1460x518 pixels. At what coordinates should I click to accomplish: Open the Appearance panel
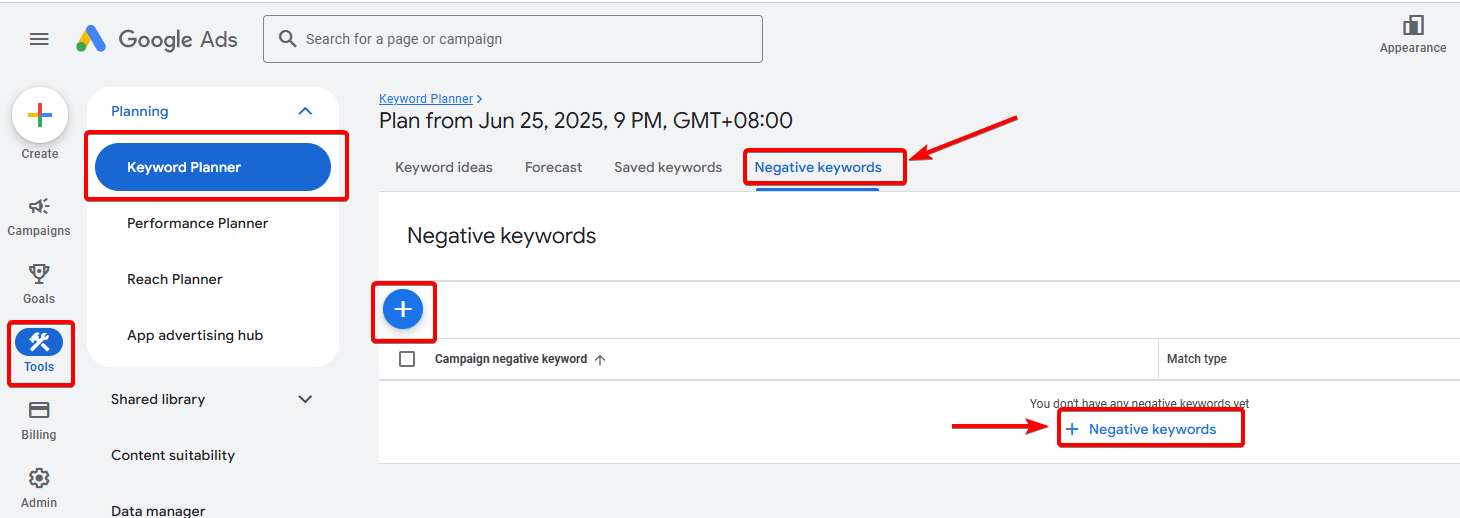(1412, 34)
